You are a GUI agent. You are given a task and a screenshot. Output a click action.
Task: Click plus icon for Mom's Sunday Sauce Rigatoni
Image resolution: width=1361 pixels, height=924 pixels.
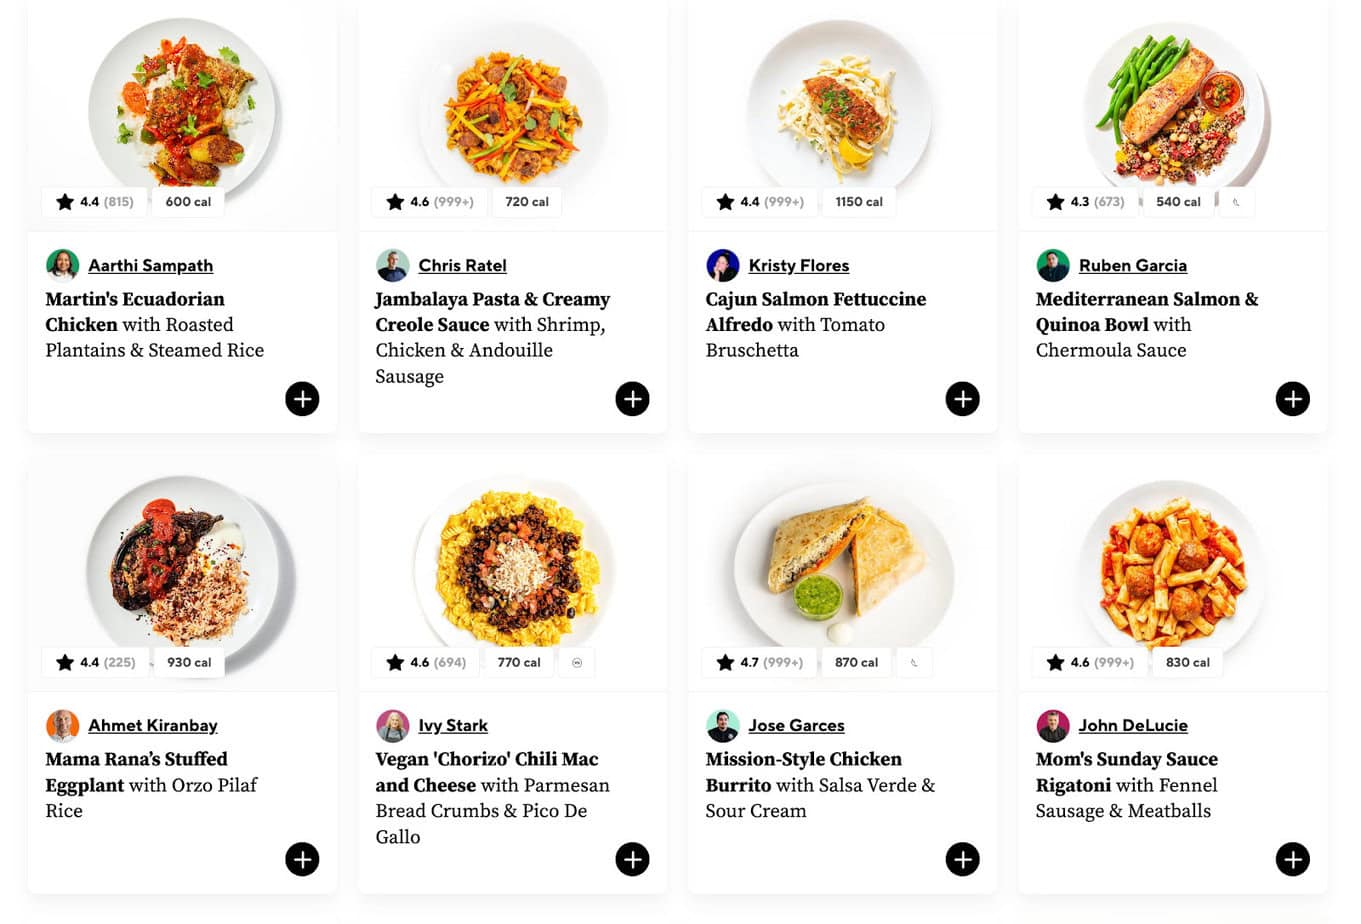pyautogui.click(x=1292, y=859)
